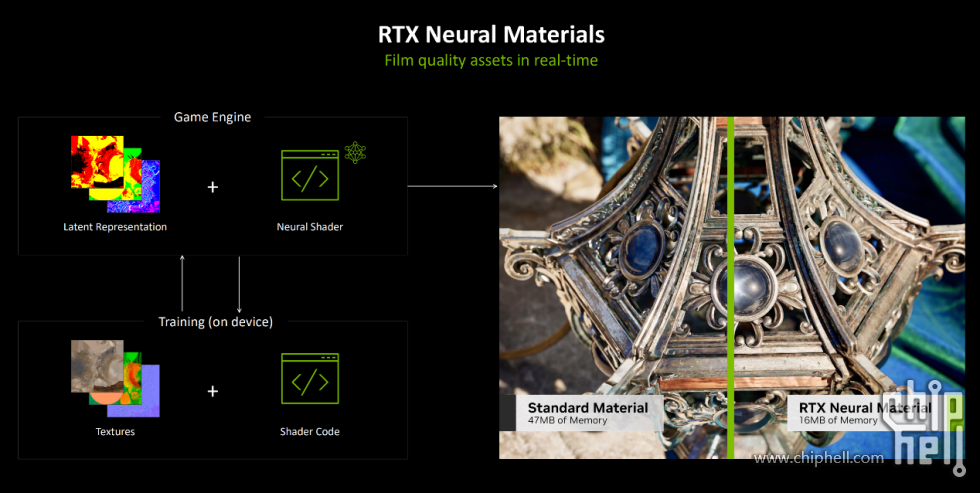Click the Neural Shader code window icon
Screen dimensions: 980x493
coord(310,175)
